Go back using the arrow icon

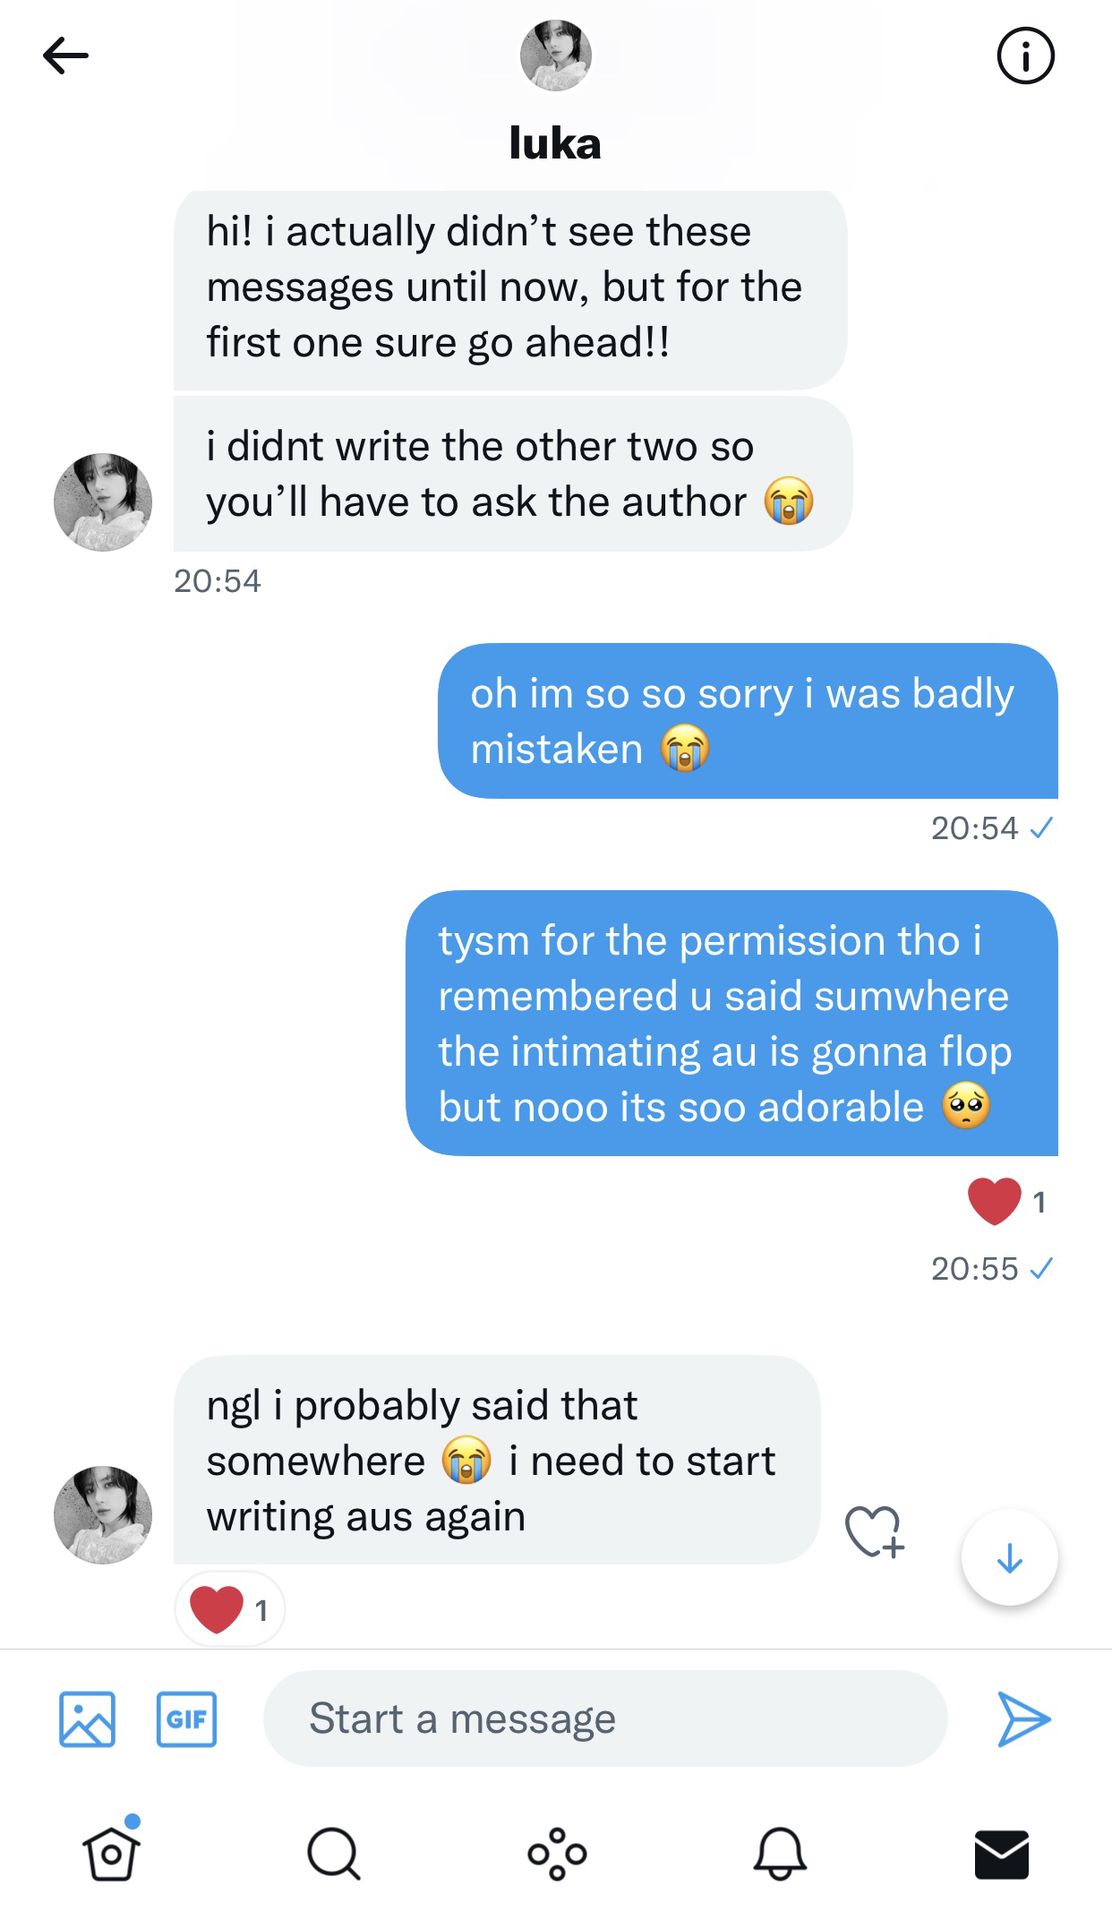(66, 56)
